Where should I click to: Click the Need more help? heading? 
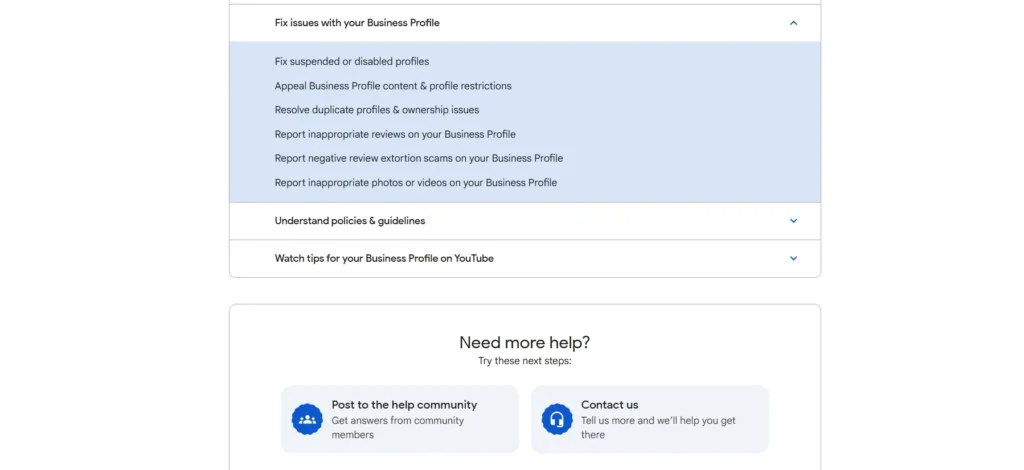[524, 342]
